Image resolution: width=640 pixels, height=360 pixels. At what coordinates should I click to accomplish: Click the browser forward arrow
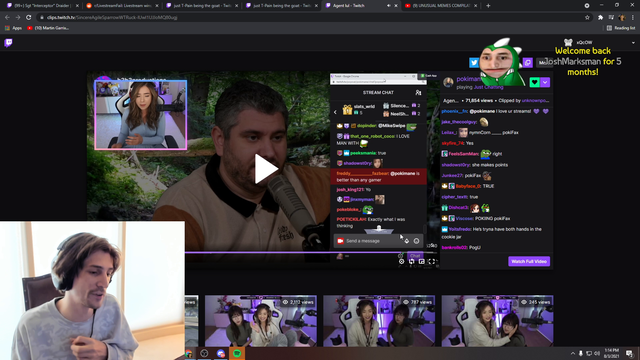click(x=18, y=18)
